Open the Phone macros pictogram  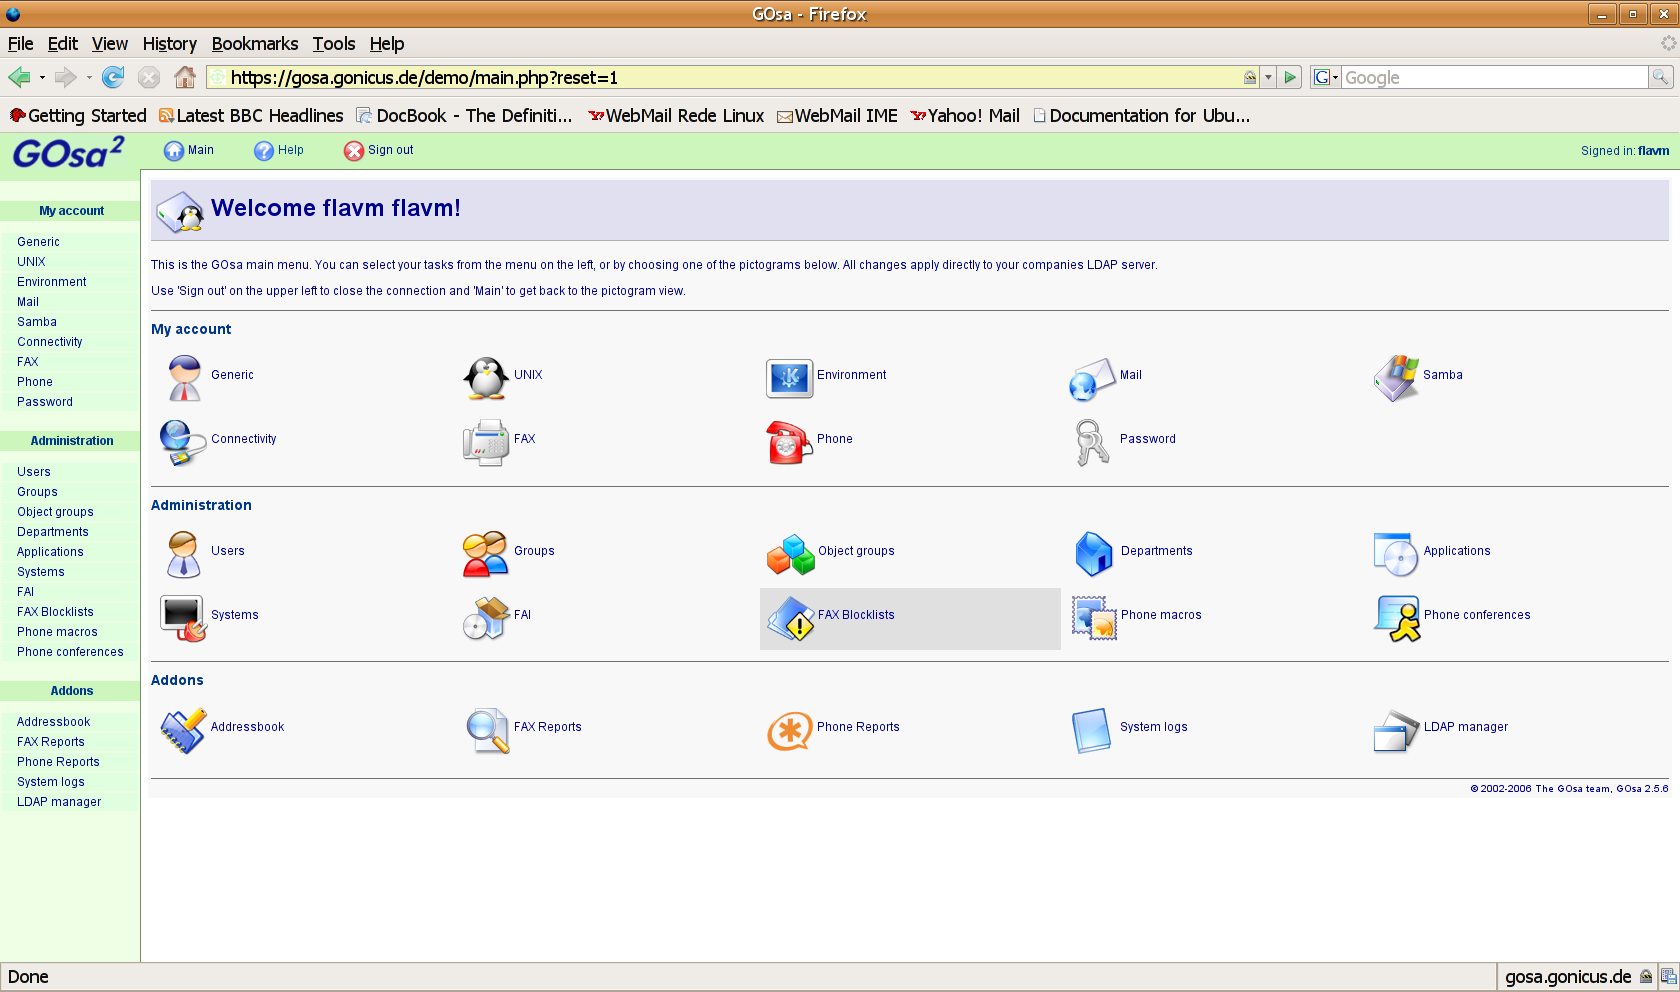point(1093,617)
